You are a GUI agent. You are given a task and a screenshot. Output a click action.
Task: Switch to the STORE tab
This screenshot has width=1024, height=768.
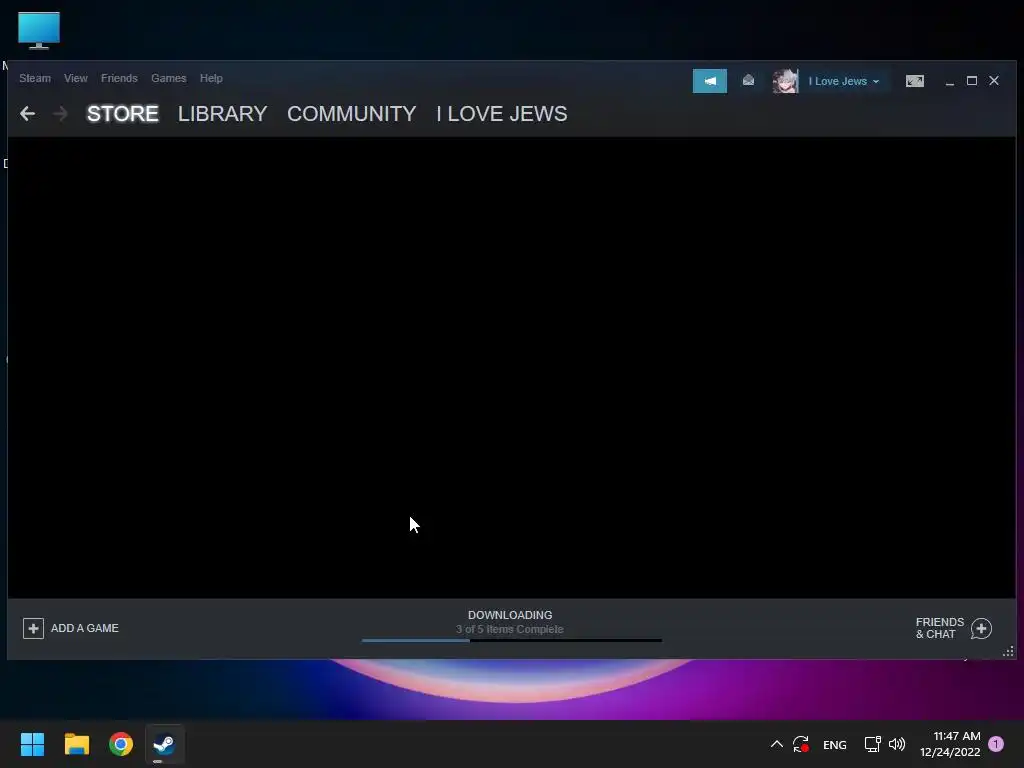click(x=123, y=114)
